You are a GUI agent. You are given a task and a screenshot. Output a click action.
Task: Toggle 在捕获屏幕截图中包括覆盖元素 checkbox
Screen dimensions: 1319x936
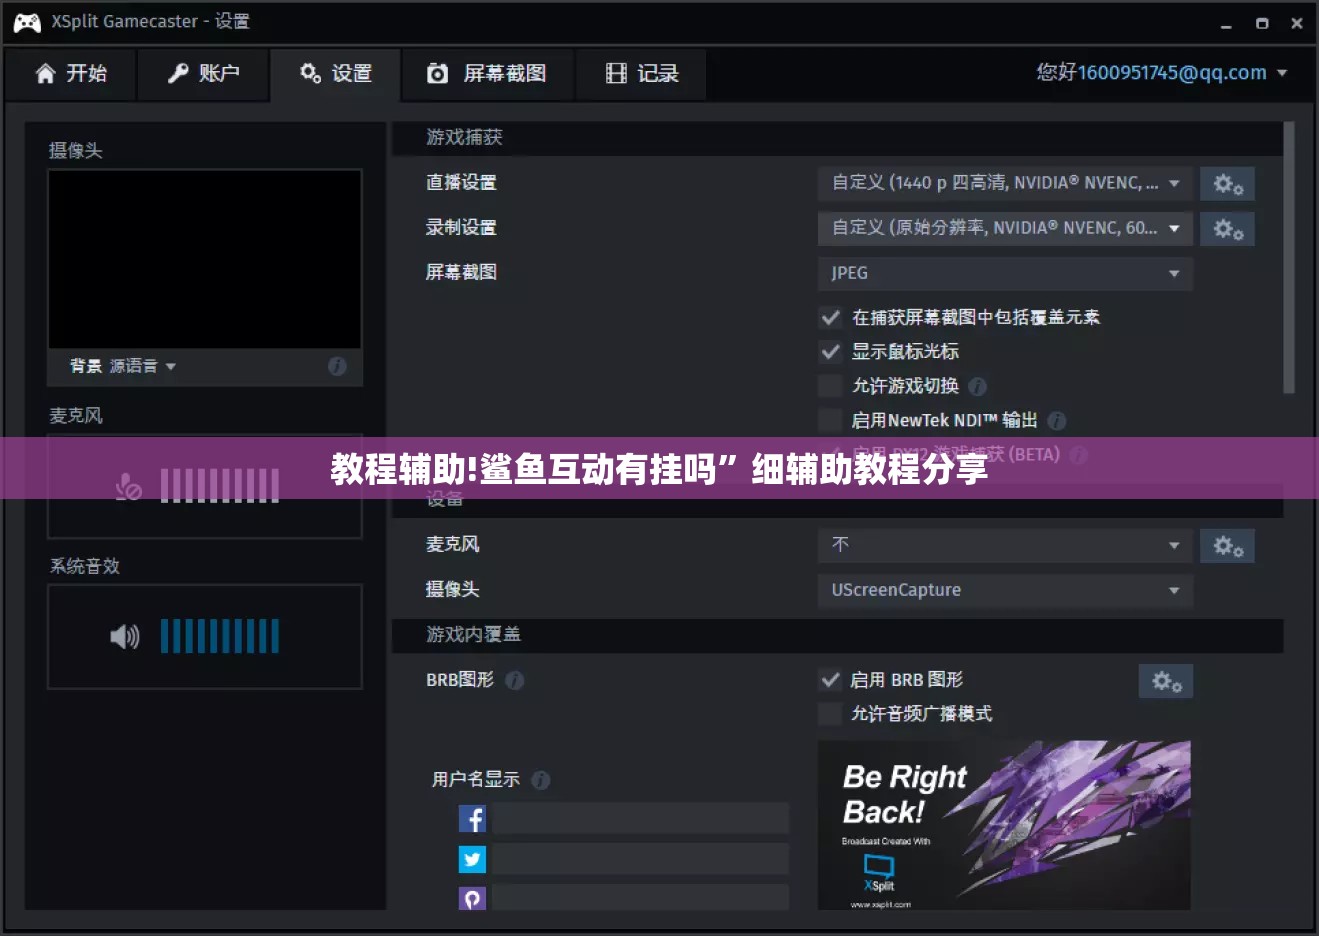click(x=830, y=318)
